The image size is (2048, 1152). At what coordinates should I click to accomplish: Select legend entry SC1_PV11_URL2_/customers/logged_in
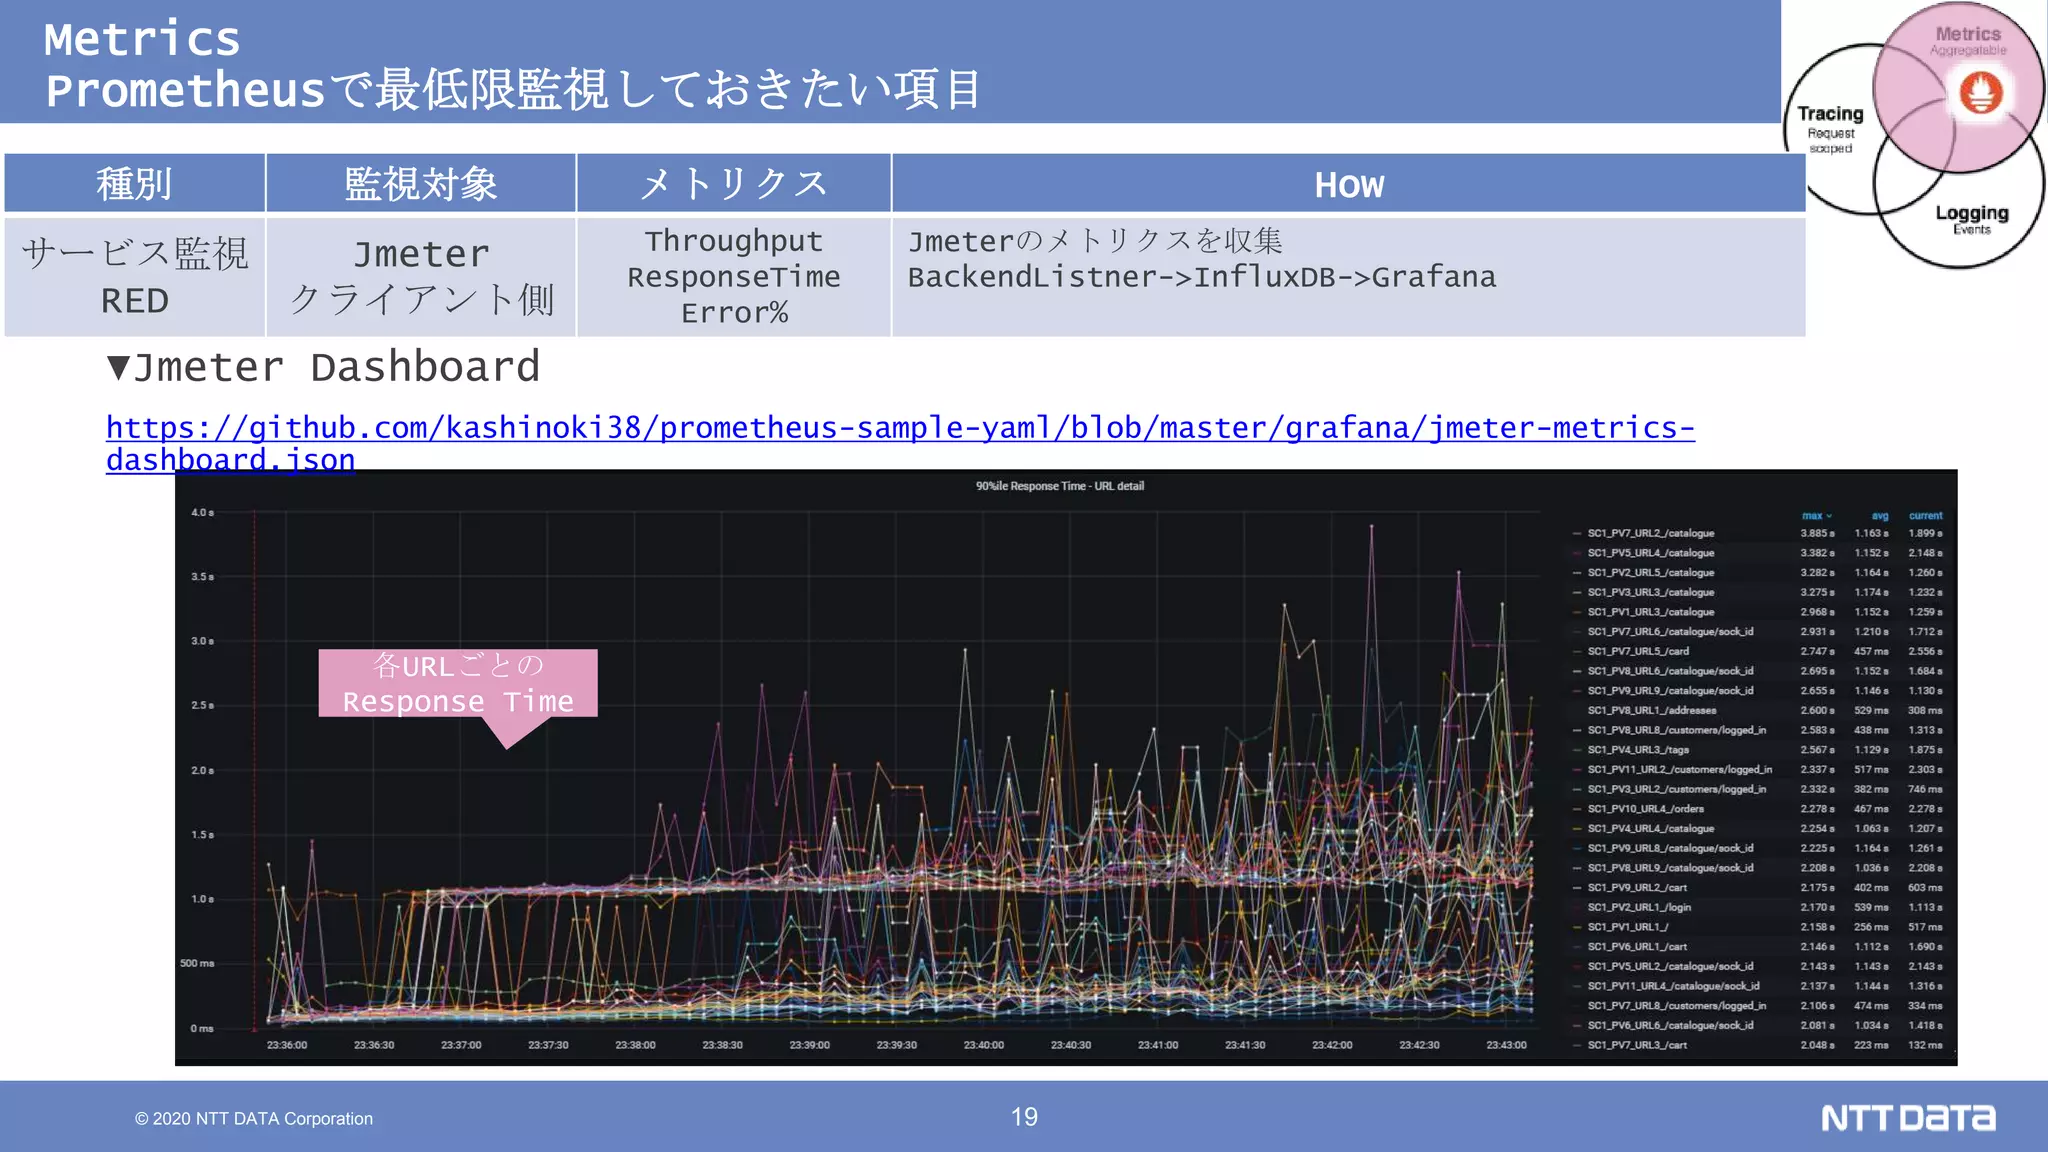click(1680, 769)
